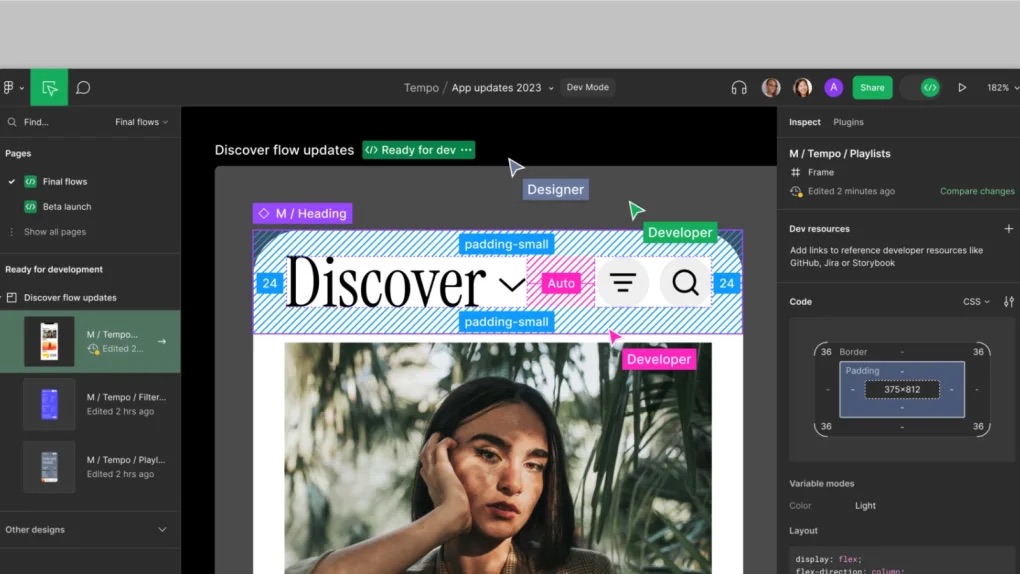
Task: Click the search icon in Discover header
Action: coord(685,283)
